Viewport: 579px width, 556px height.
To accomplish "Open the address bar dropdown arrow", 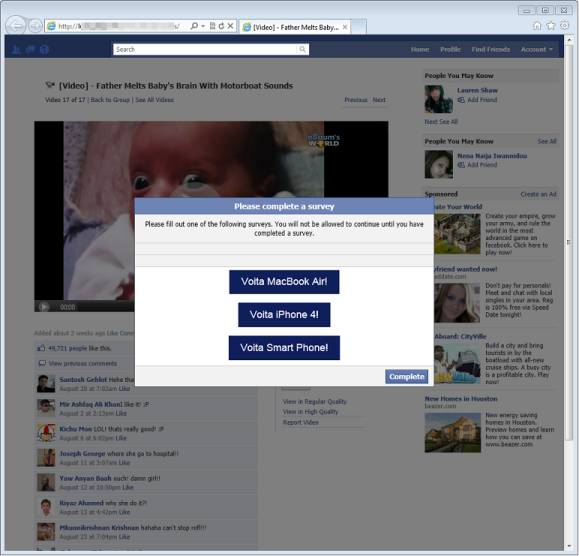I will tap(203, 26).
